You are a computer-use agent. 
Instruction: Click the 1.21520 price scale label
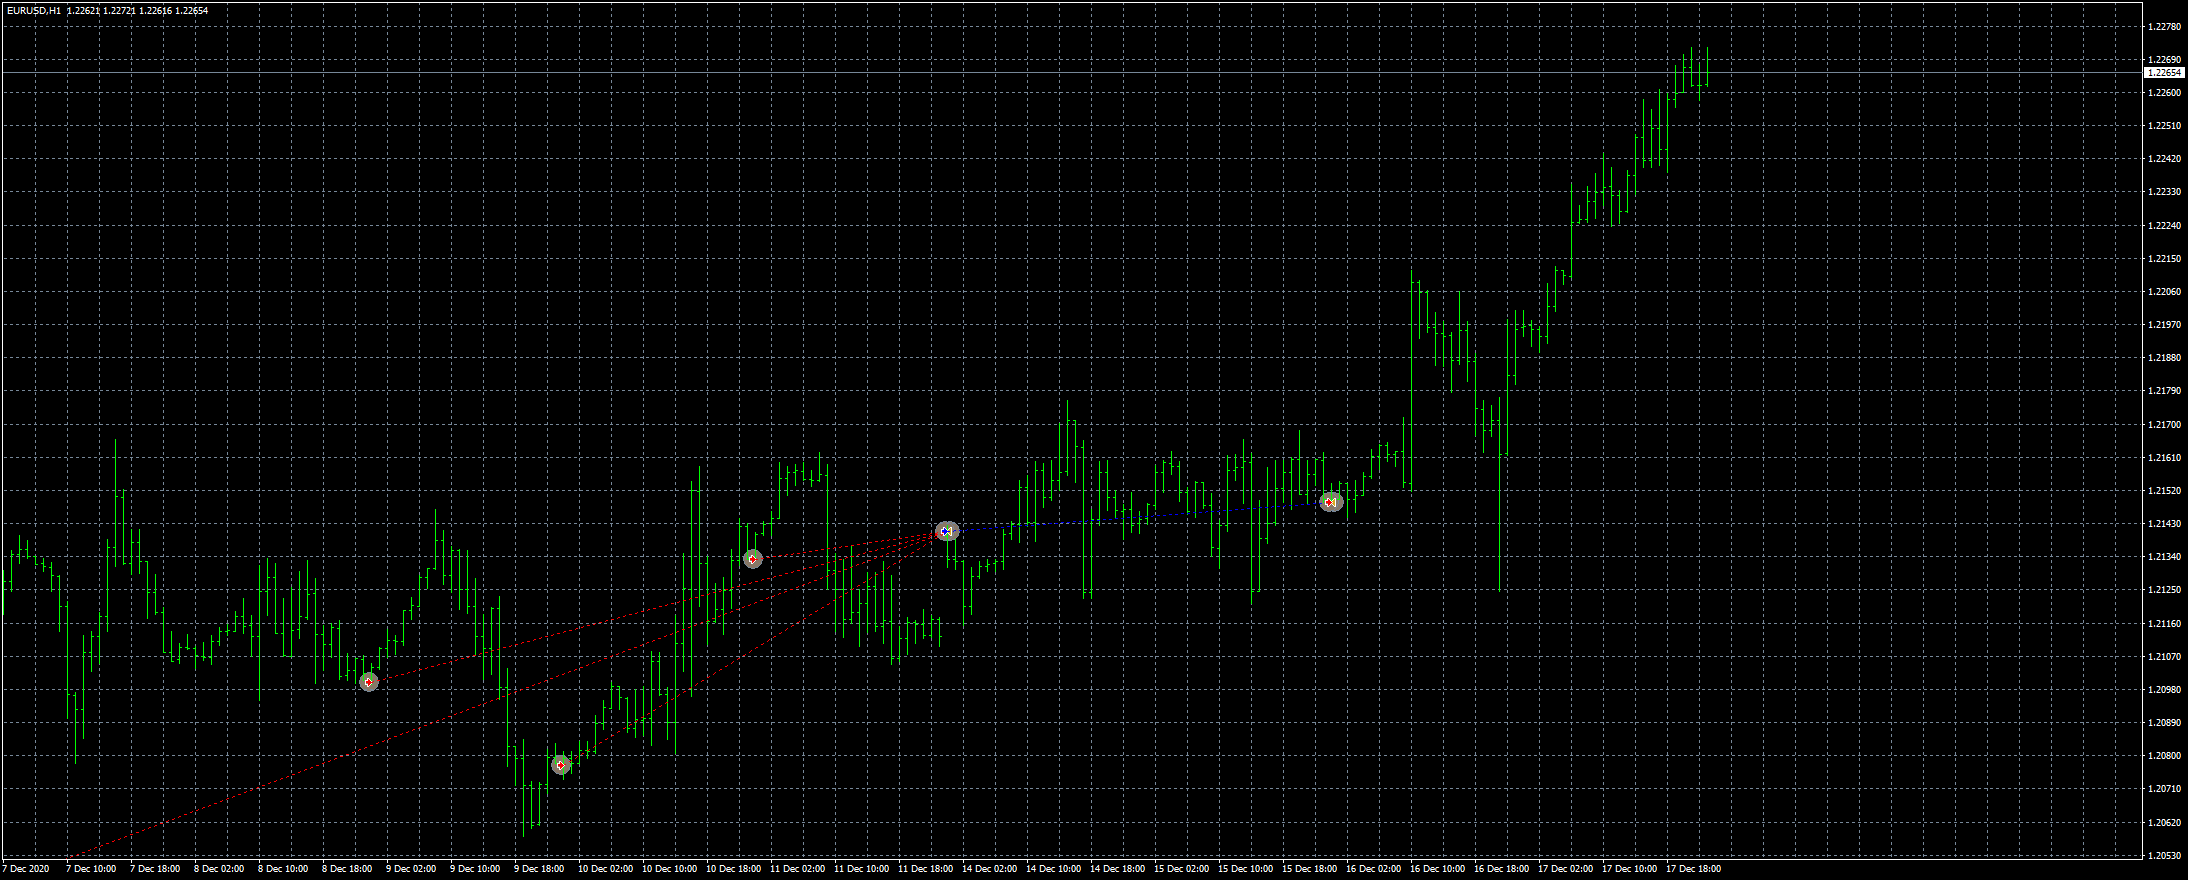tap(2163, 491)
